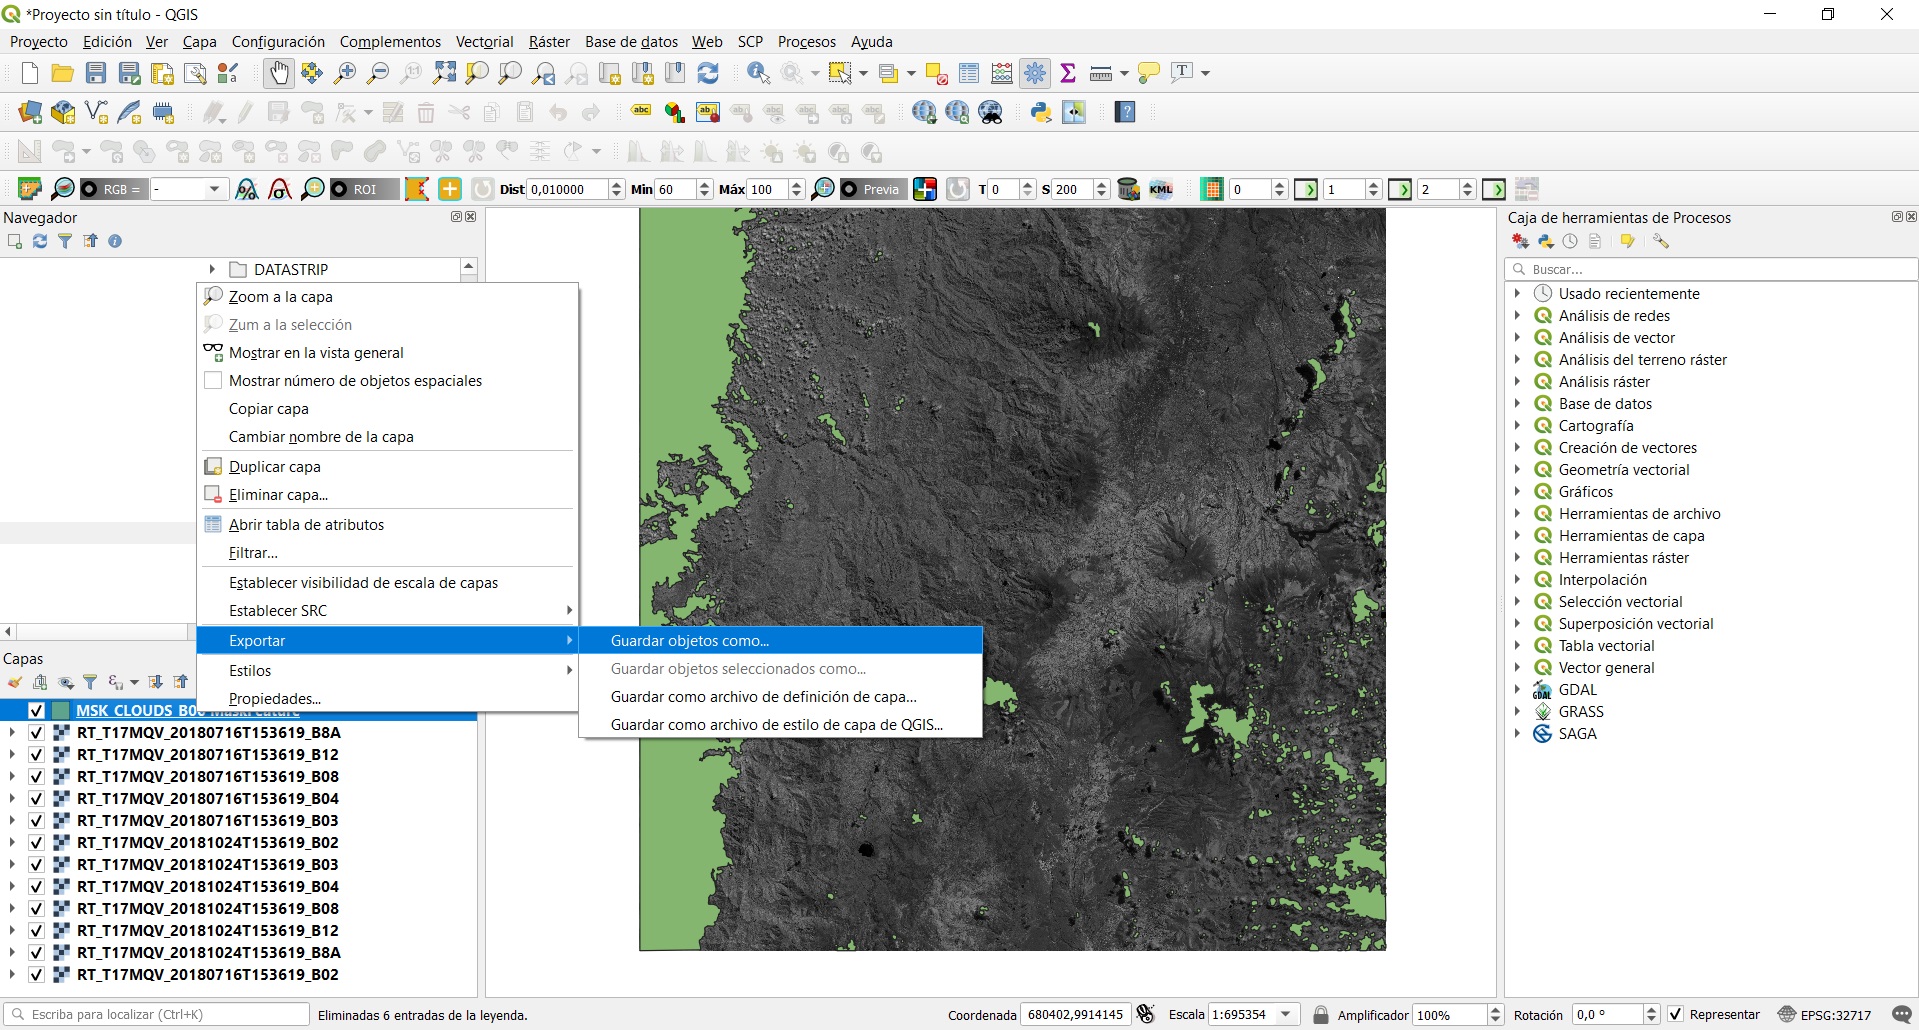Click the Refresh map icon
Image resolution: width=1919 pixels, height=1030 pixels.
pos(708,73)
